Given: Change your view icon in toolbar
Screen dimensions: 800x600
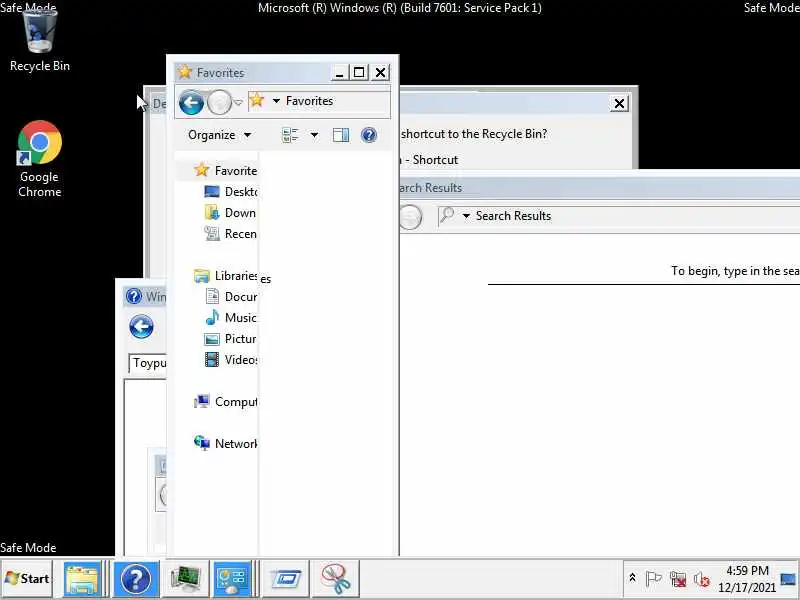Looking at the screenshot, I should pos(290,135).
